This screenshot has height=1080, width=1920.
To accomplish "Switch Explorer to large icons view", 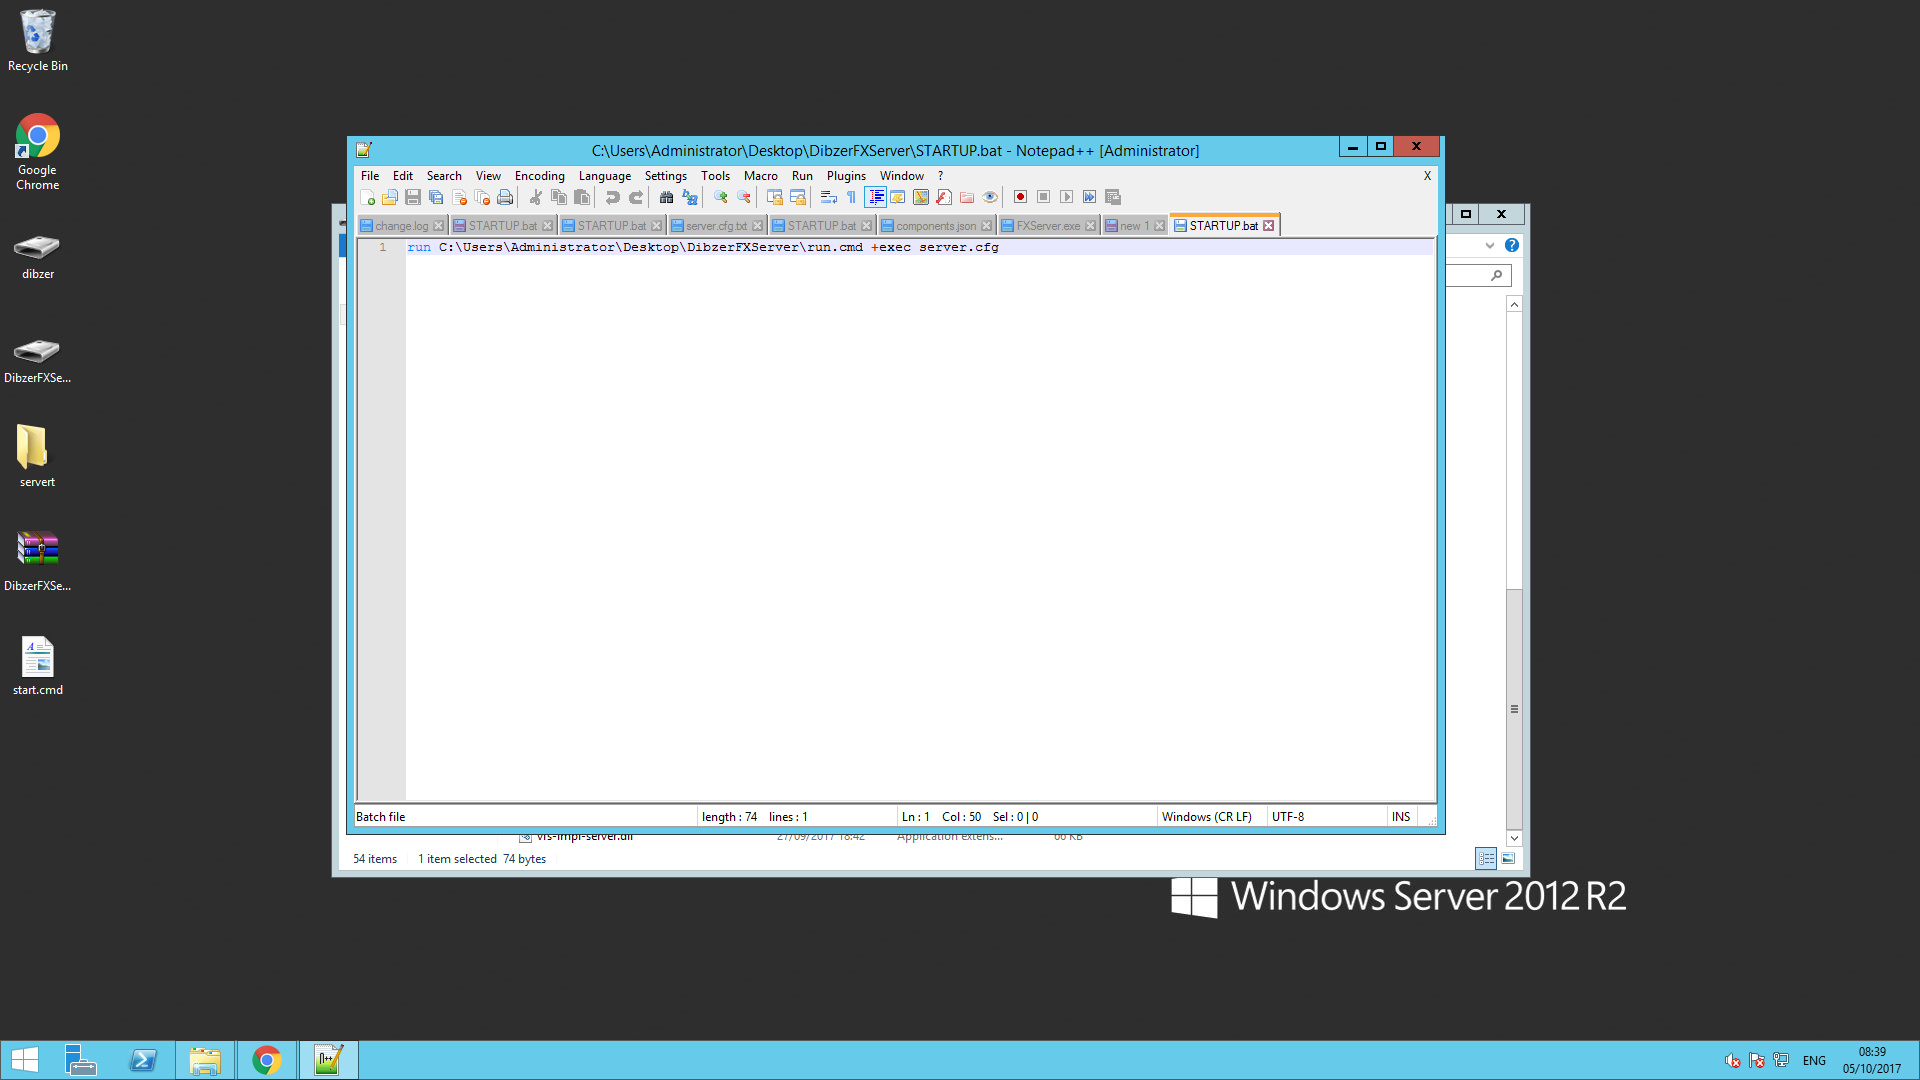I will tap(1508, 858).
